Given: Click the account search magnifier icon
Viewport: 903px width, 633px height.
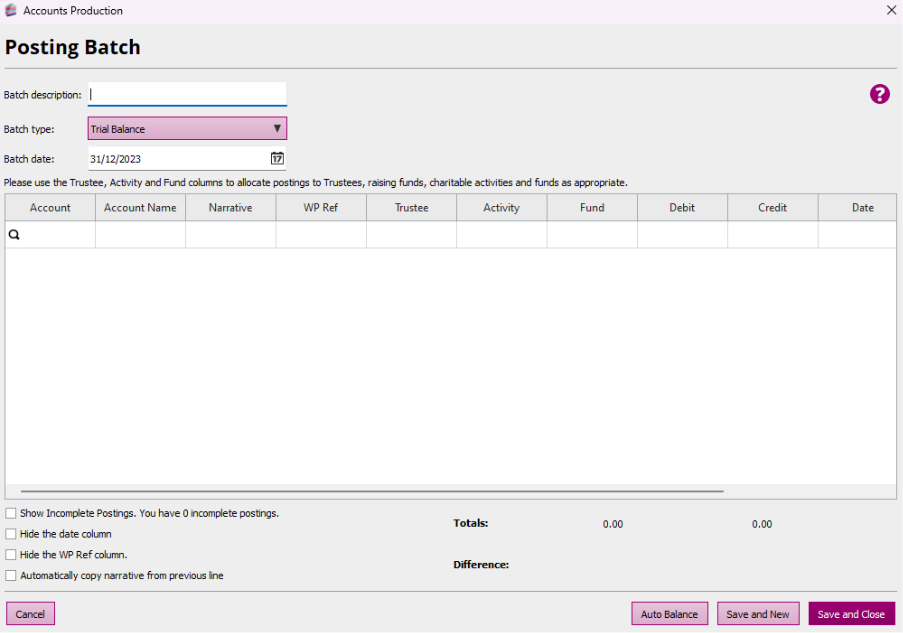Looking at the screenshot, I should [x=15, y=235].
